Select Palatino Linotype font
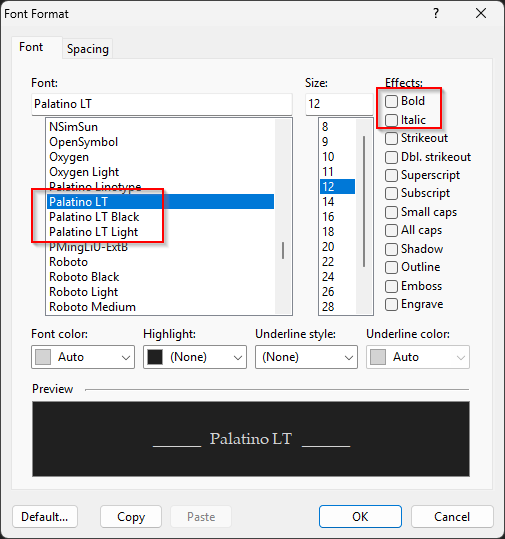505x539 pixels. (161, 187)
